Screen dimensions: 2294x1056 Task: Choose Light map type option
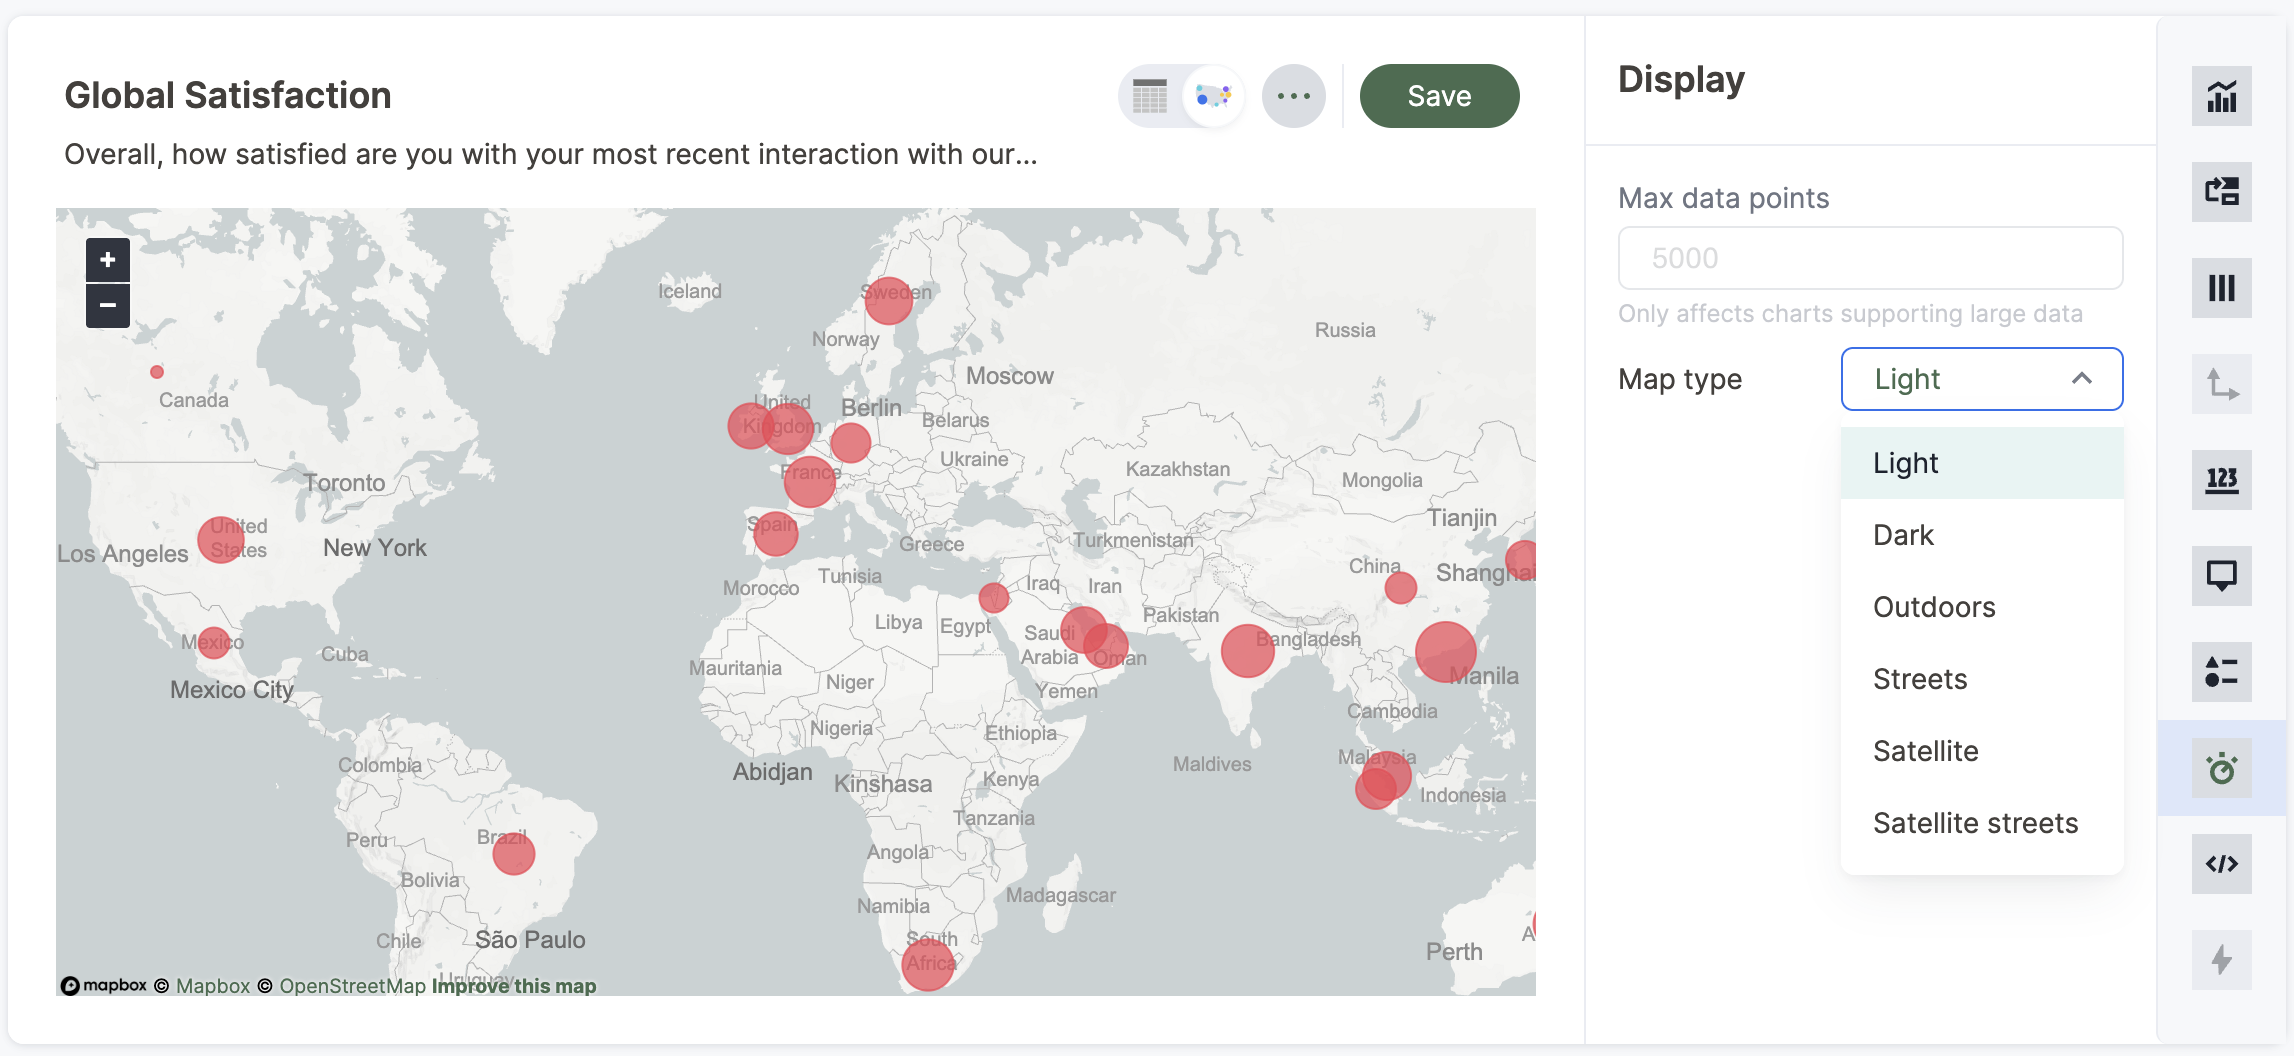click(x=1981, y=463)
